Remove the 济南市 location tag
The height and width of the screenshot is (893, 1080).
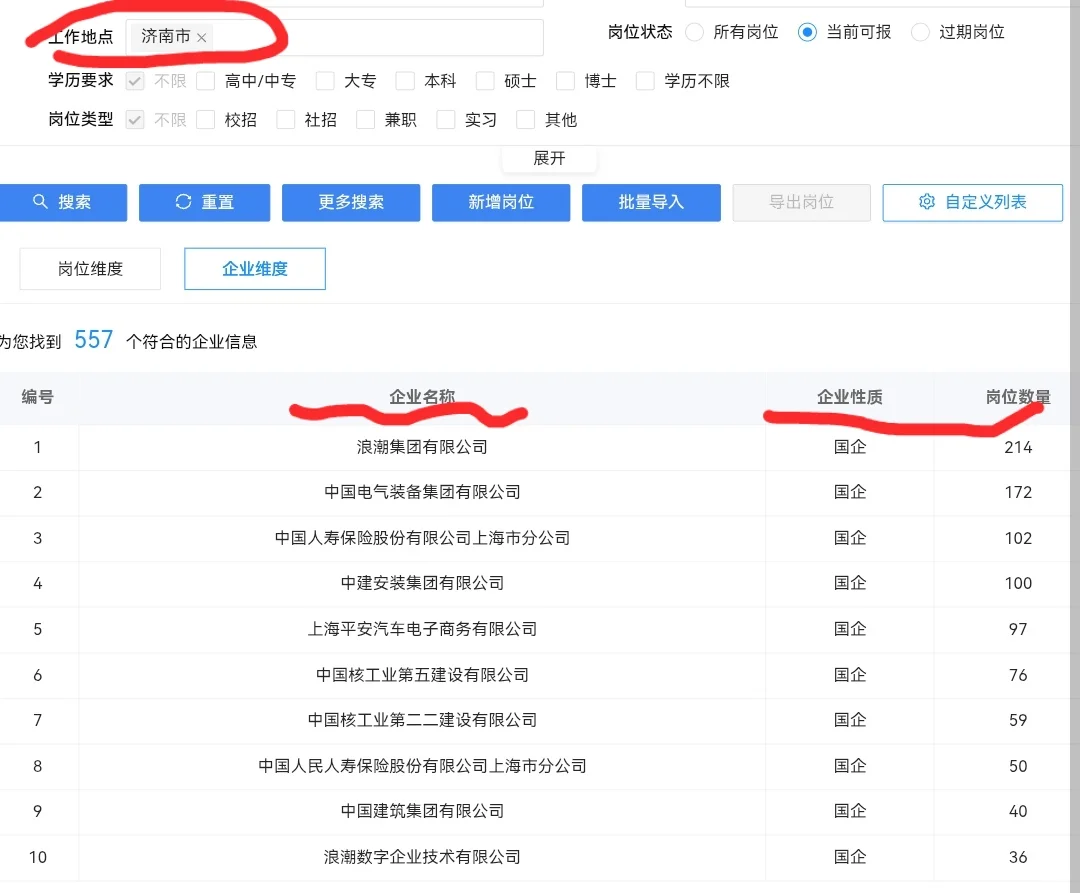[x=201, y=38]
